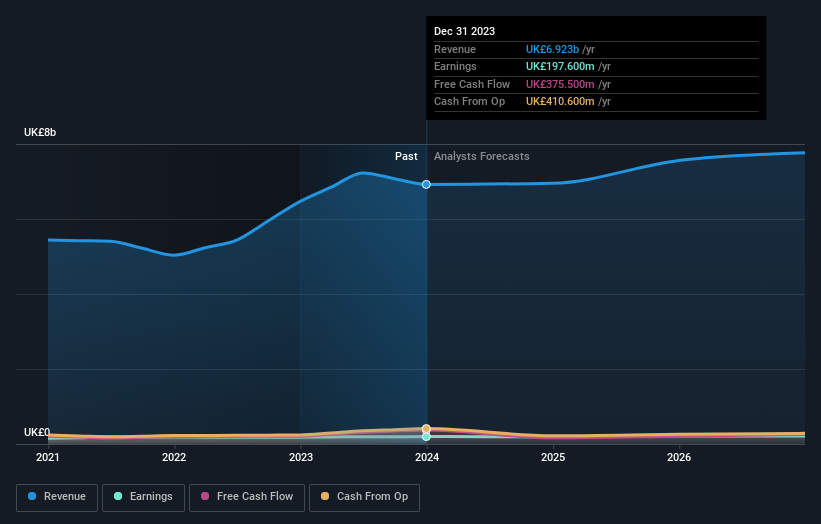Click the Cash From Op orange marker at 2024

[x=426, y=429]
